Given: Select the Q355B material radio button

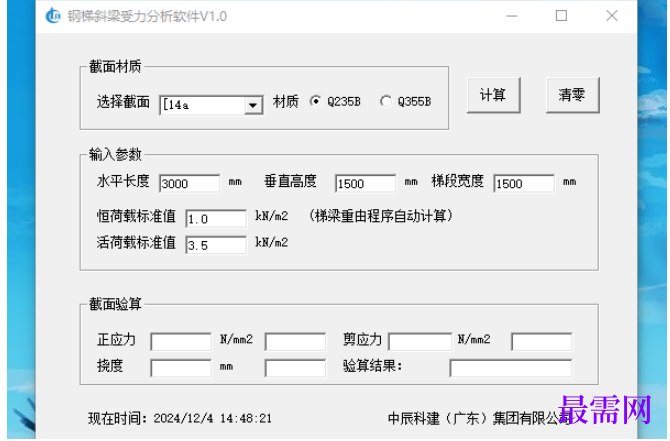Looking at the screenshot, I should pos(385,101).
